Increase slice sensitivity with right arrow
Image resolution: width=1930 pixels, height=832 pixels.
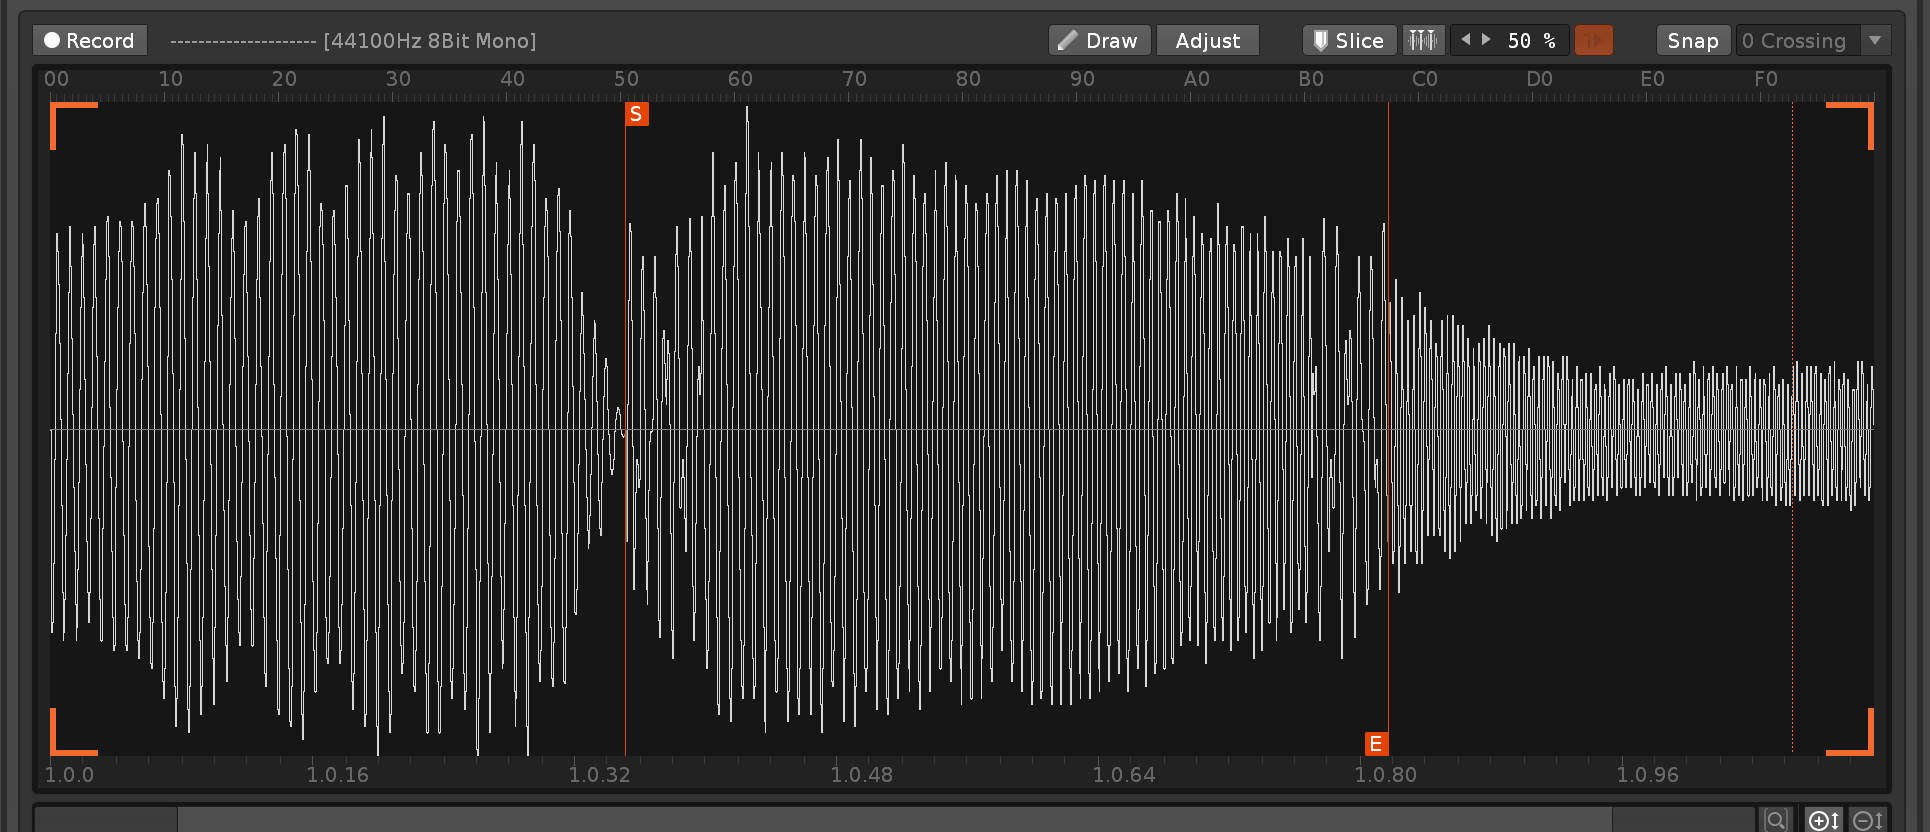pyautogui.click(x=1486, y=40)
